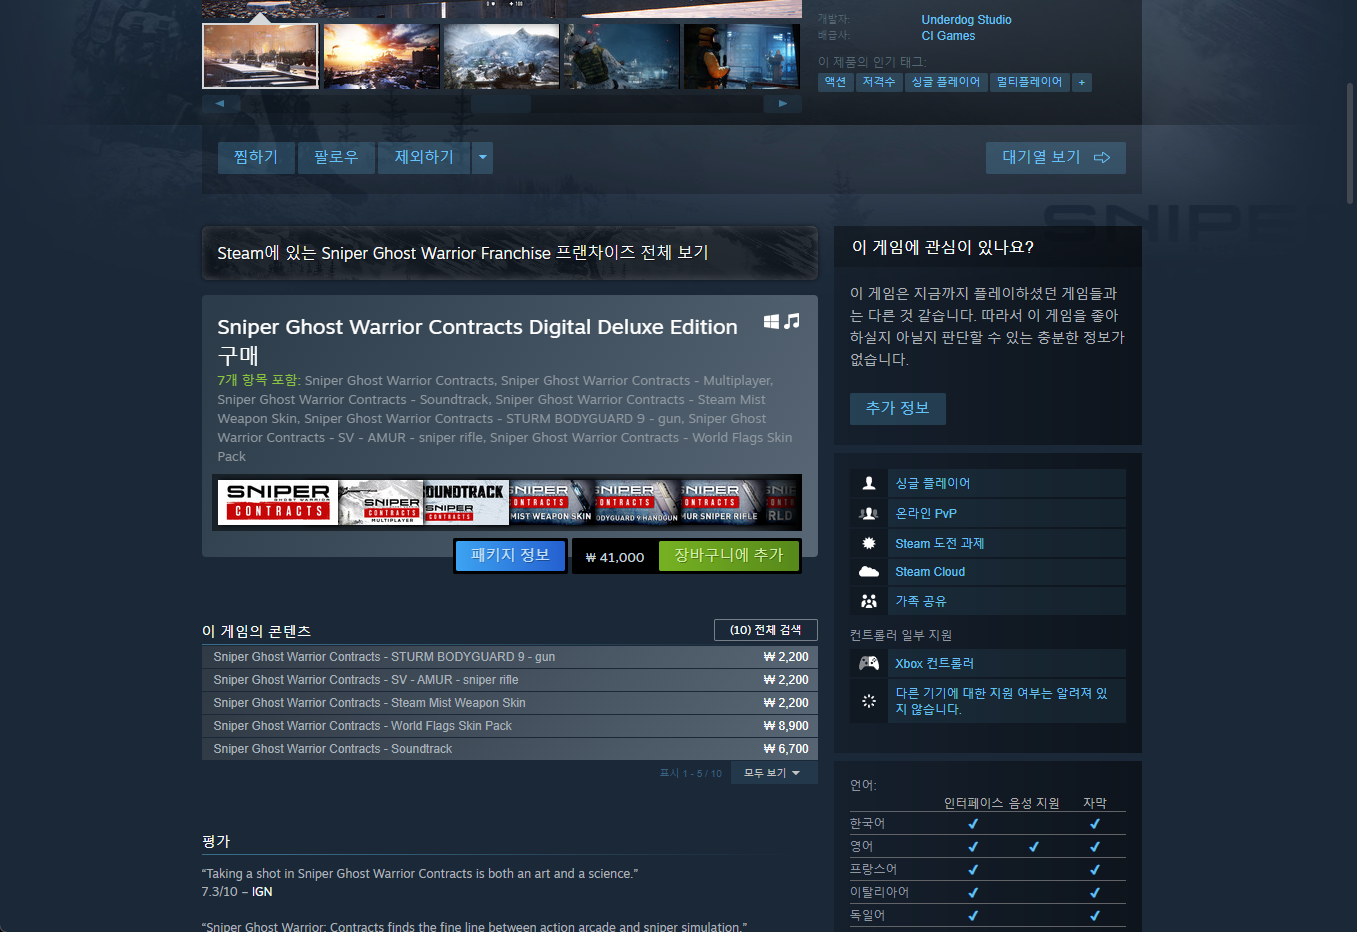This screenshot has width=1357, height=932.
Task: Select the 싱글 플레이어 tag
Action: 946,82
